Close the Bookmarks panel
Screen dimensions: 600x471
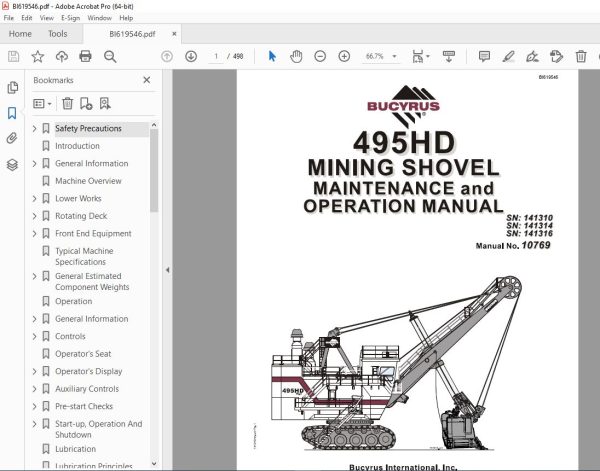pos(147,80)
